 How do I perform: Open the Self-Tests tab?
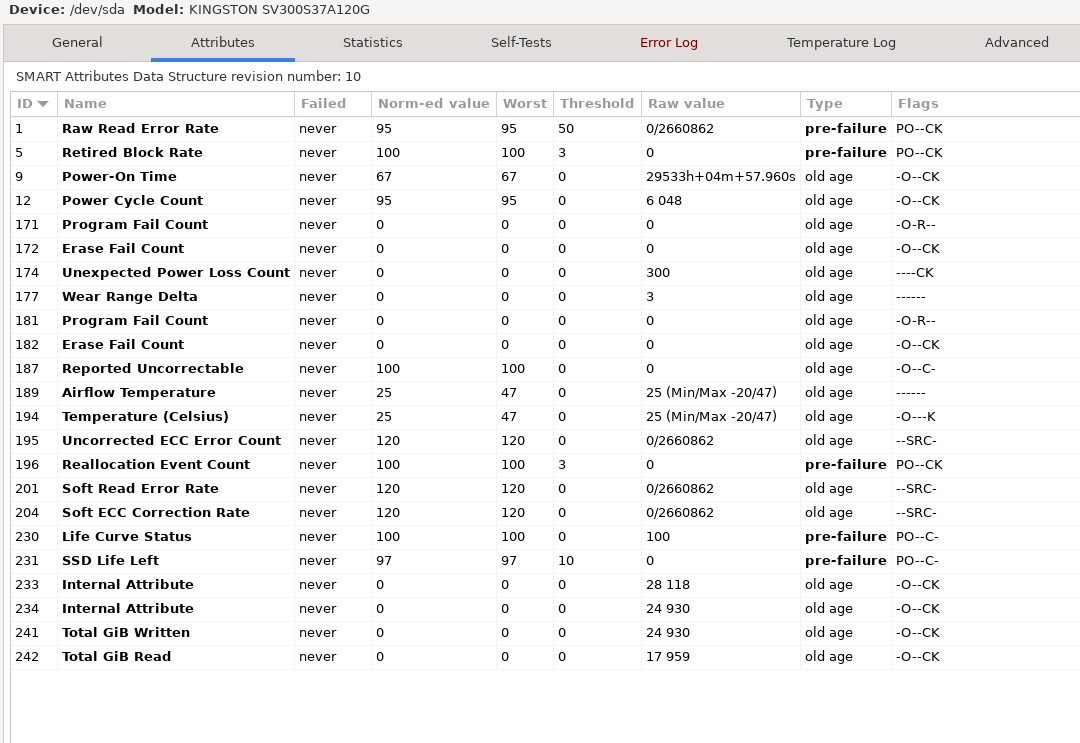(x=521, y=43)
